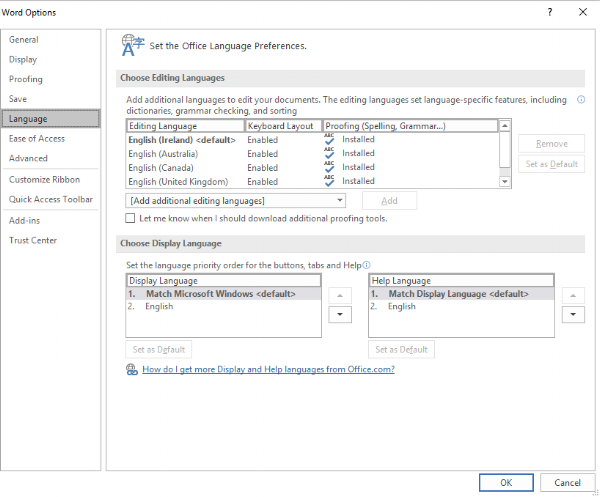This screenshot has width=600, height=497.
Task: Click the 'Installed' proofing status for English (Australia)
Action: click(358, 153)
